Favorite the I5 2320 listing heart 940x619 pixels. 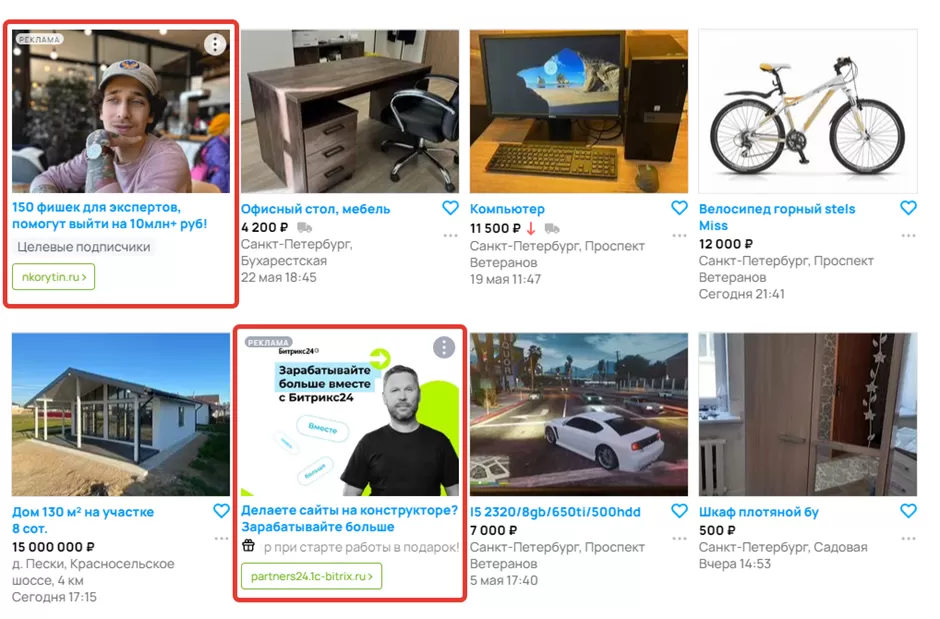click(x=679, y=511)
